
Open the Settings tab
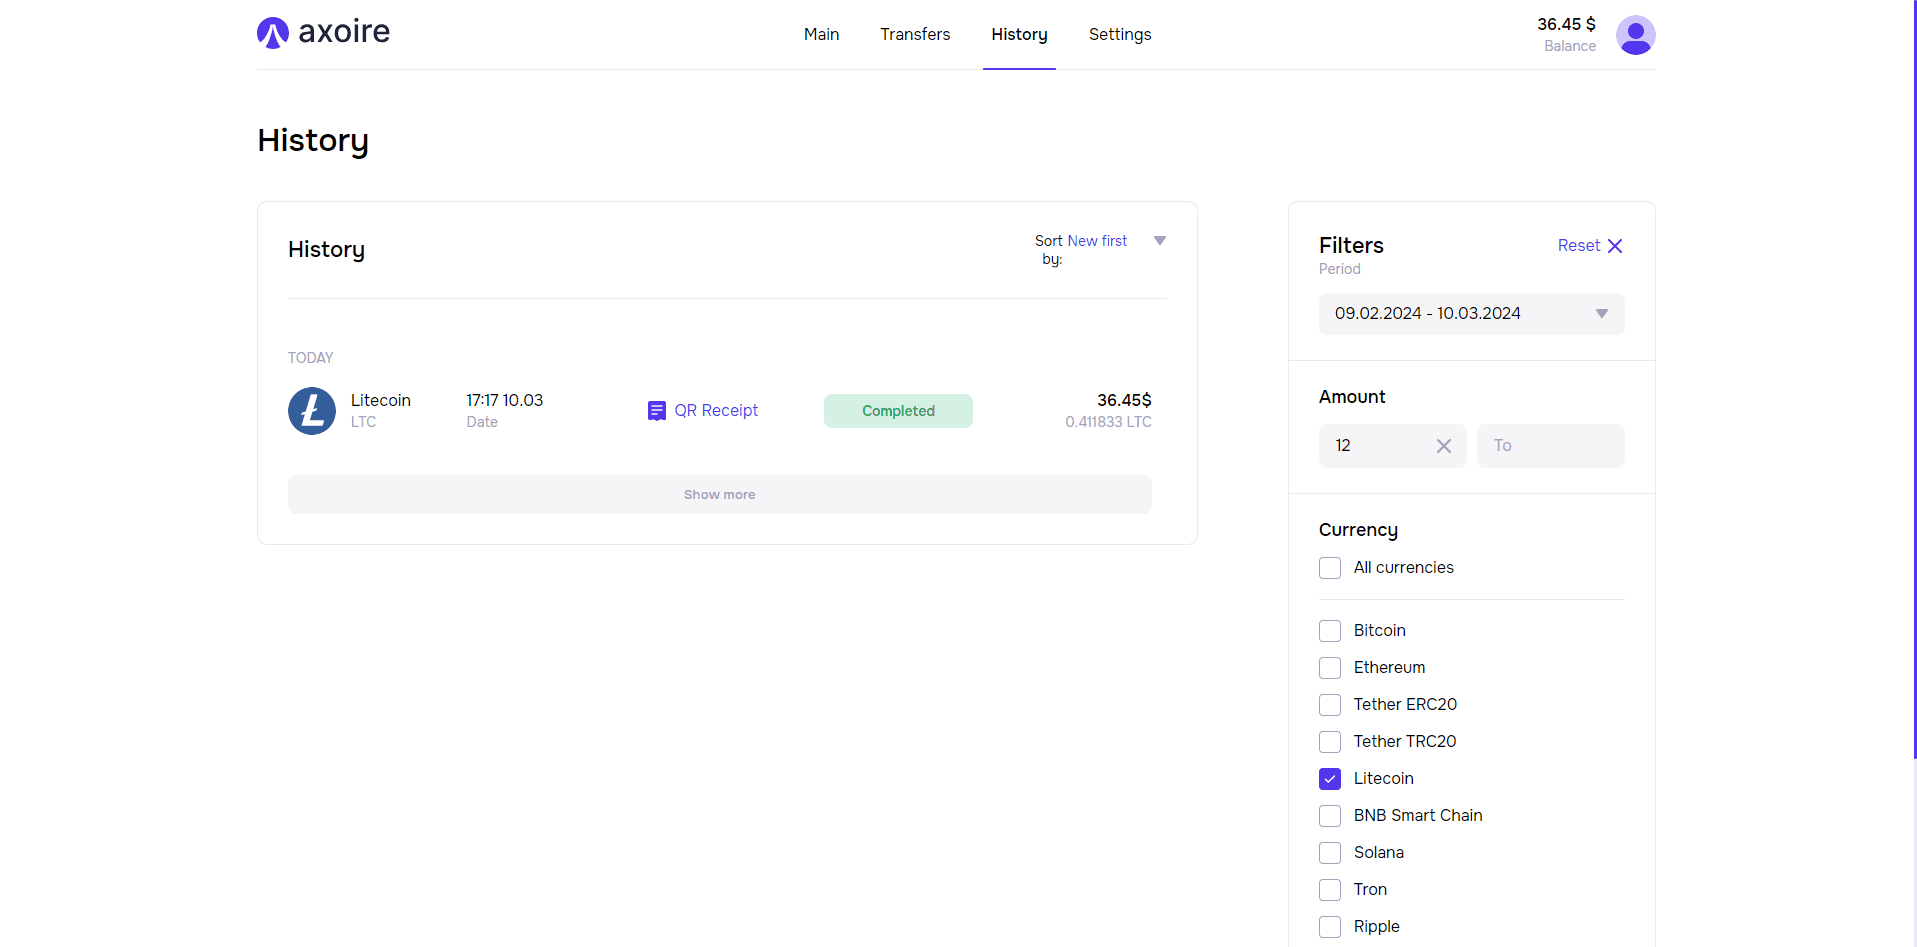click(1120, 34)
